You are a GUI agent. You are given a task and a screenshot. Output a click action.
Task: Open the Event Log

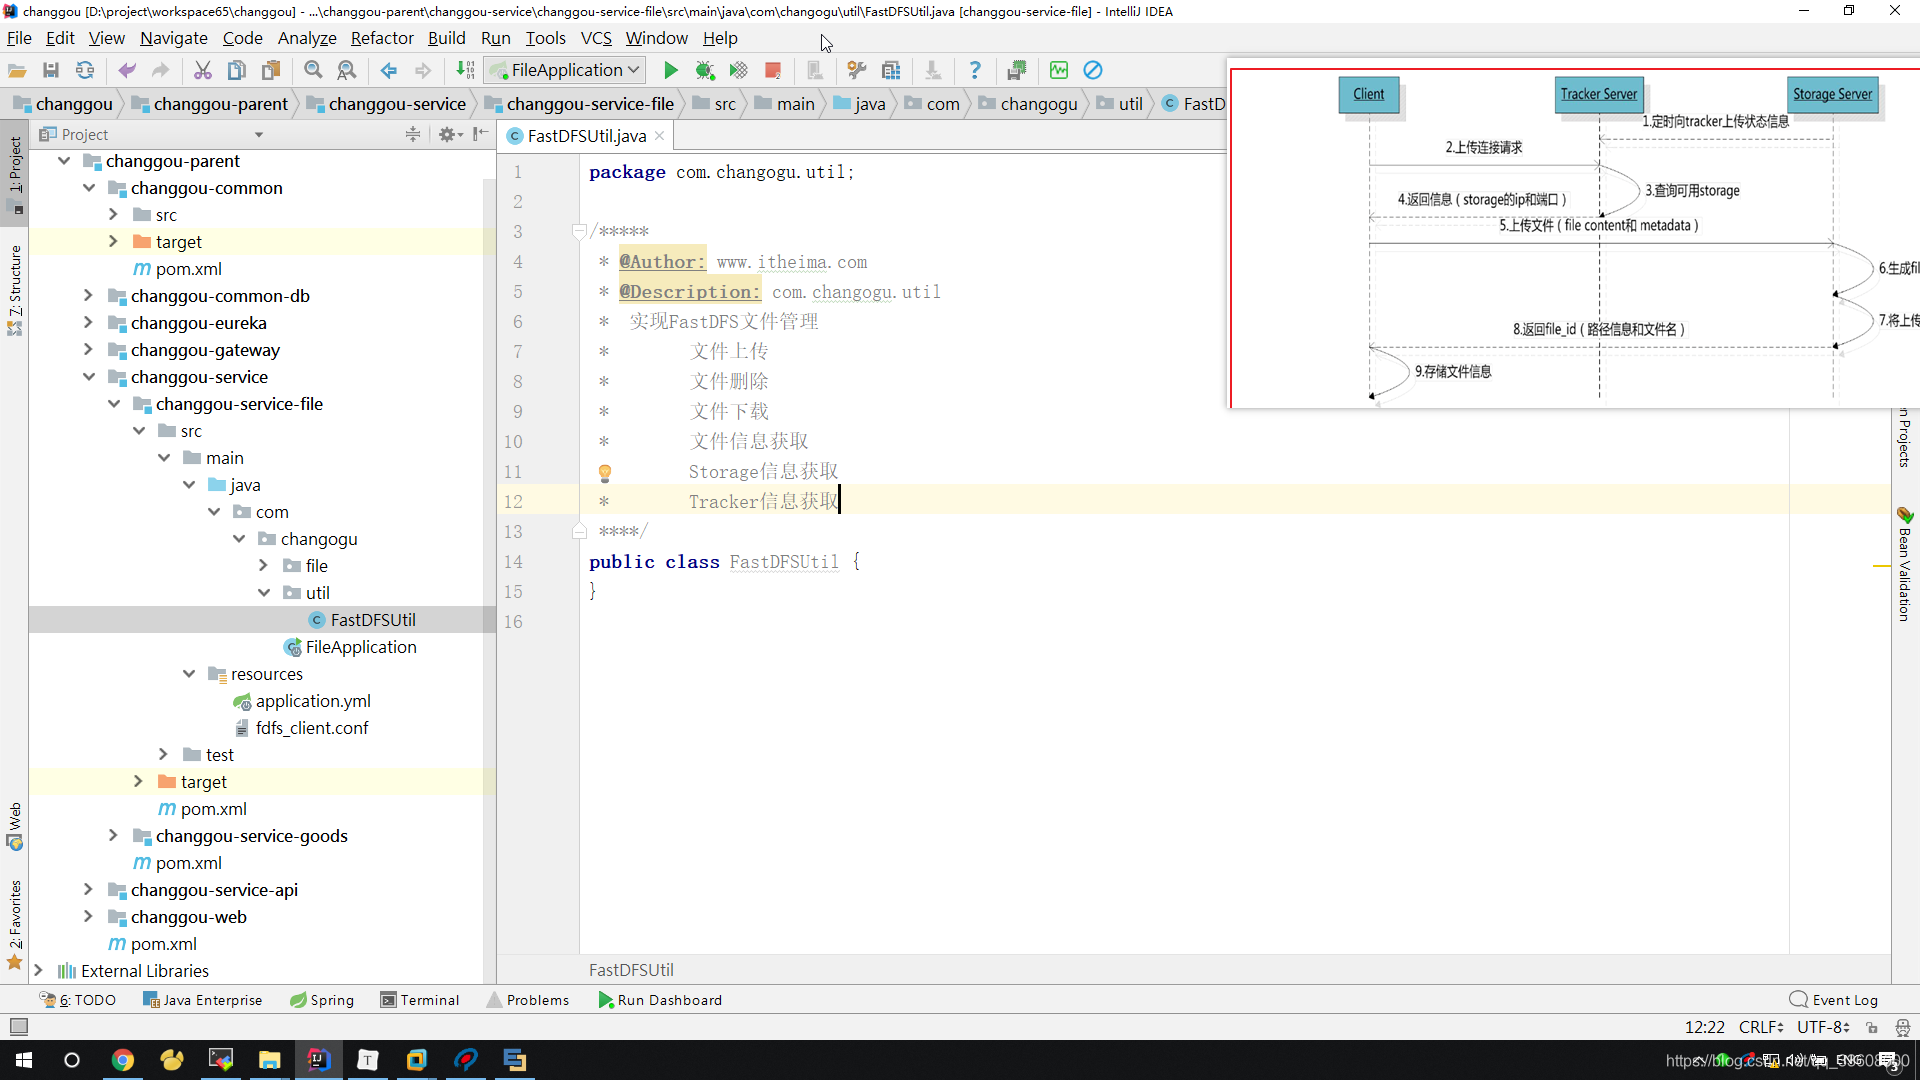1834,1000
